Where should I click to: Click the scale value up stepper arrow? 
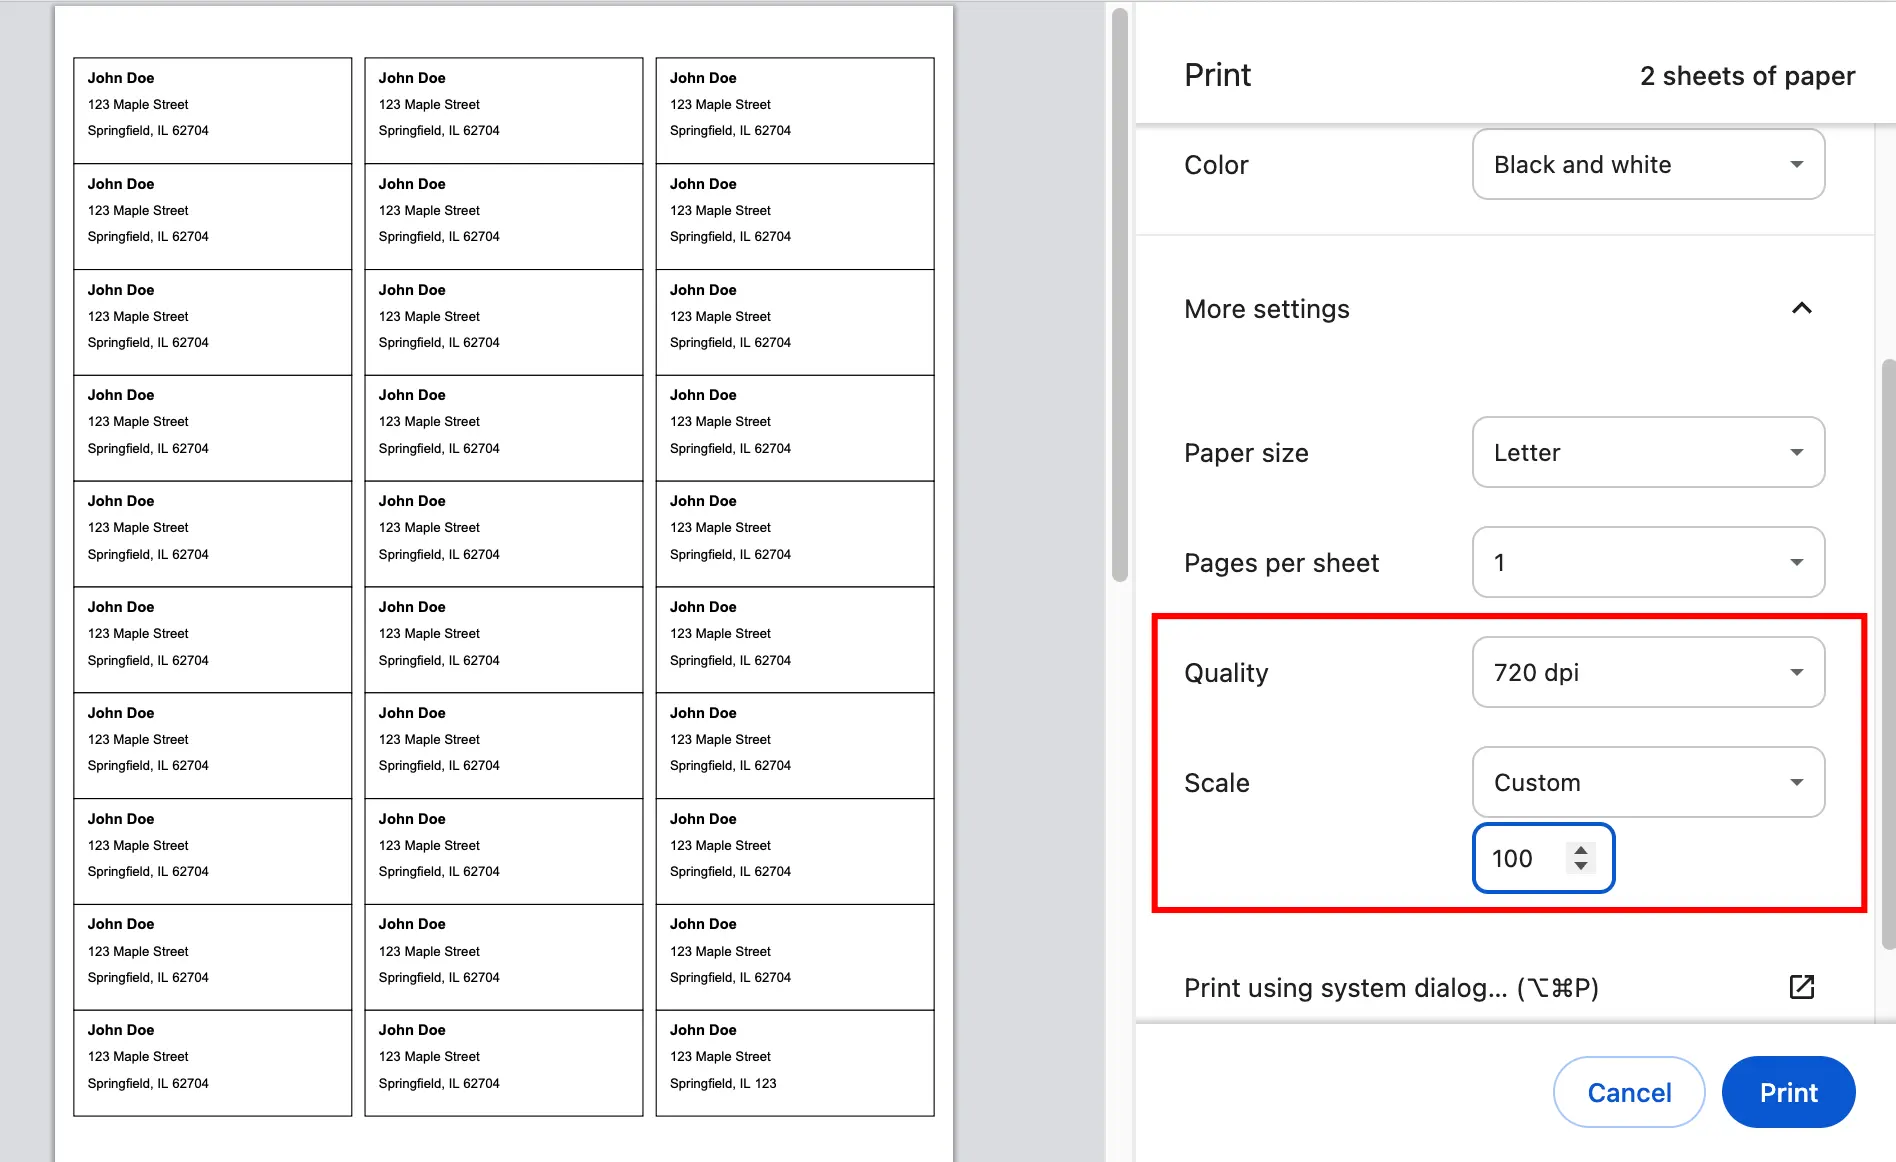(1580, 849)
